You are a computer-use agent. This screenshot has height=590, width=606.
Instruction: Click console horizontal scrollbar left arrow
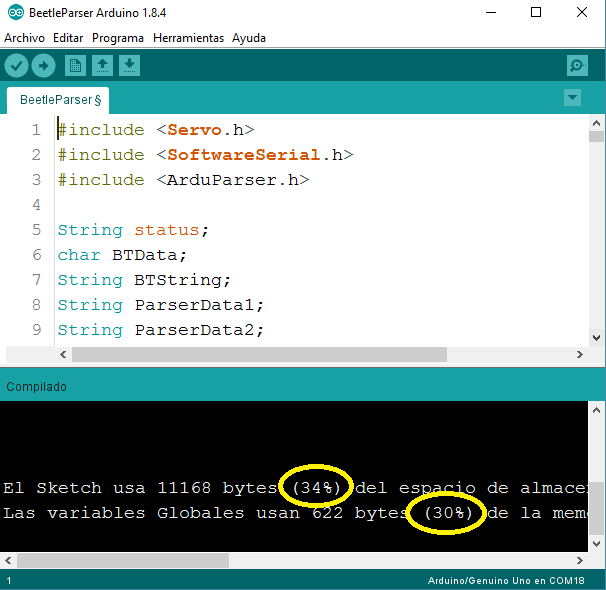click(x=8, y=560)
